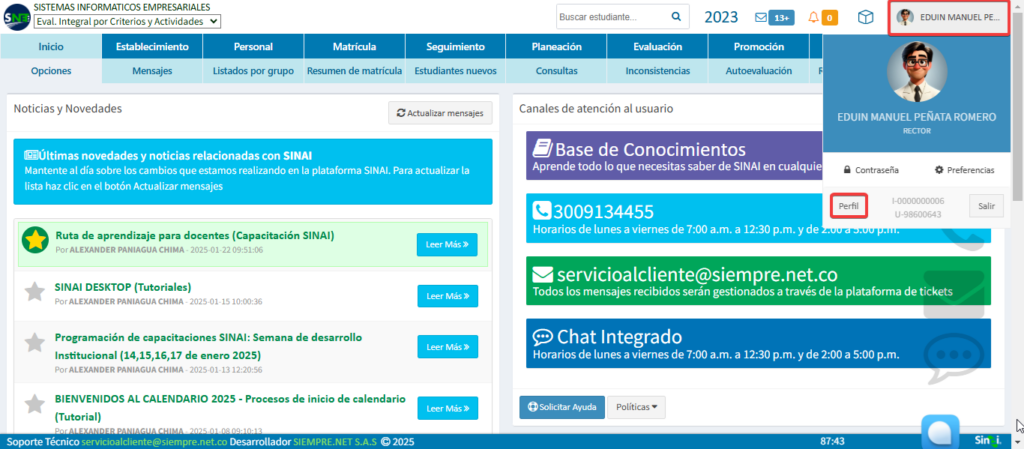Switch to the Matrícula menu tab
This screenshot has height=449, width=1024.
(354, 46)
